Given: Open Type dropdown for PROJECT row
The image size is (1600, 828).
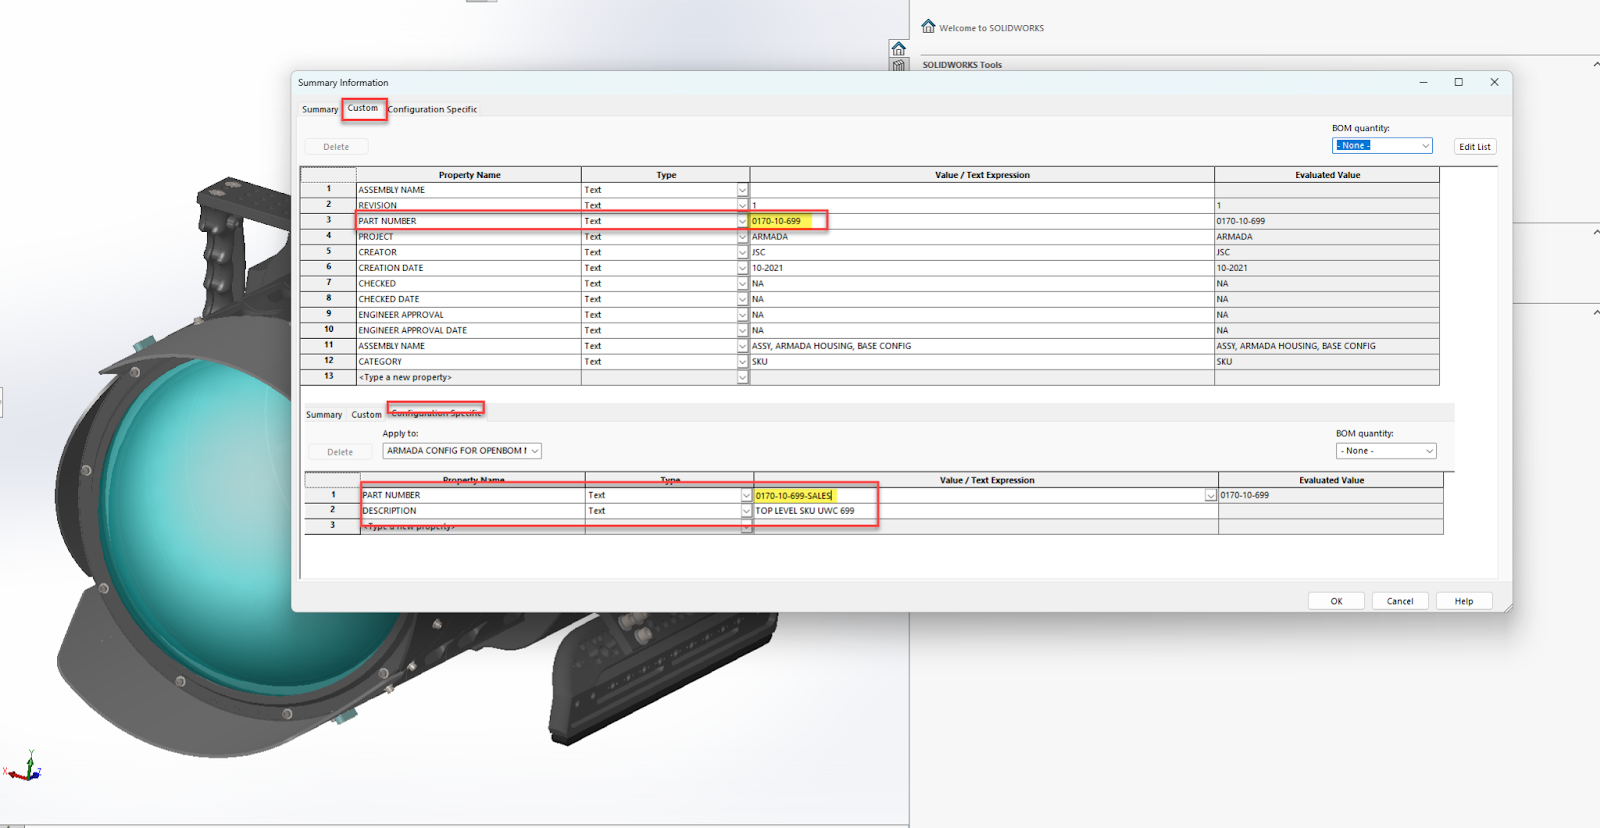Looking at the screenshot, I should [x=742, y=237].
